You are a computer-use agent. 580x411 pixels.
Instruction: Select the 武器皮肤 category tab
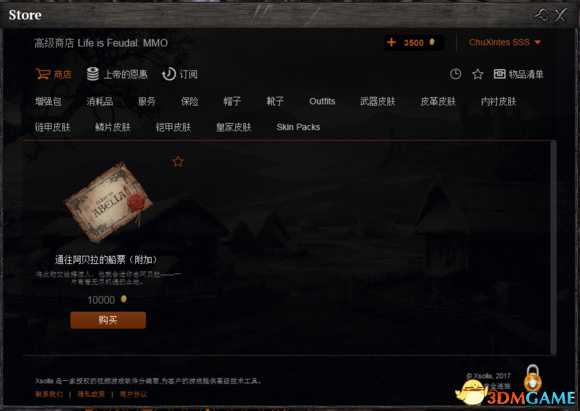[377, 101]
